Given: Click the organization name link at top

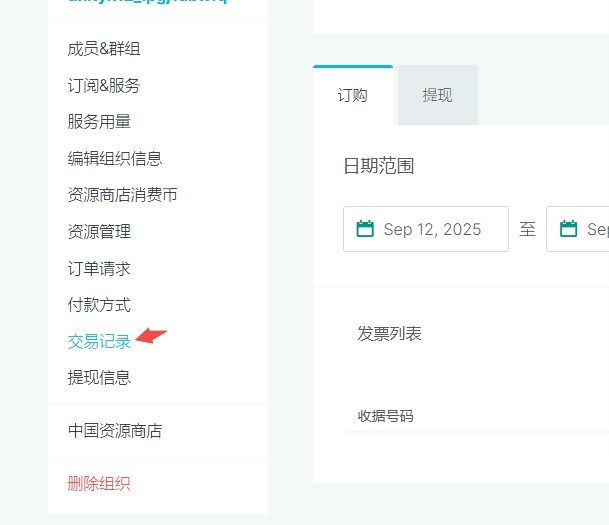Looking at the screenshot, I should (x=148, y=2).
